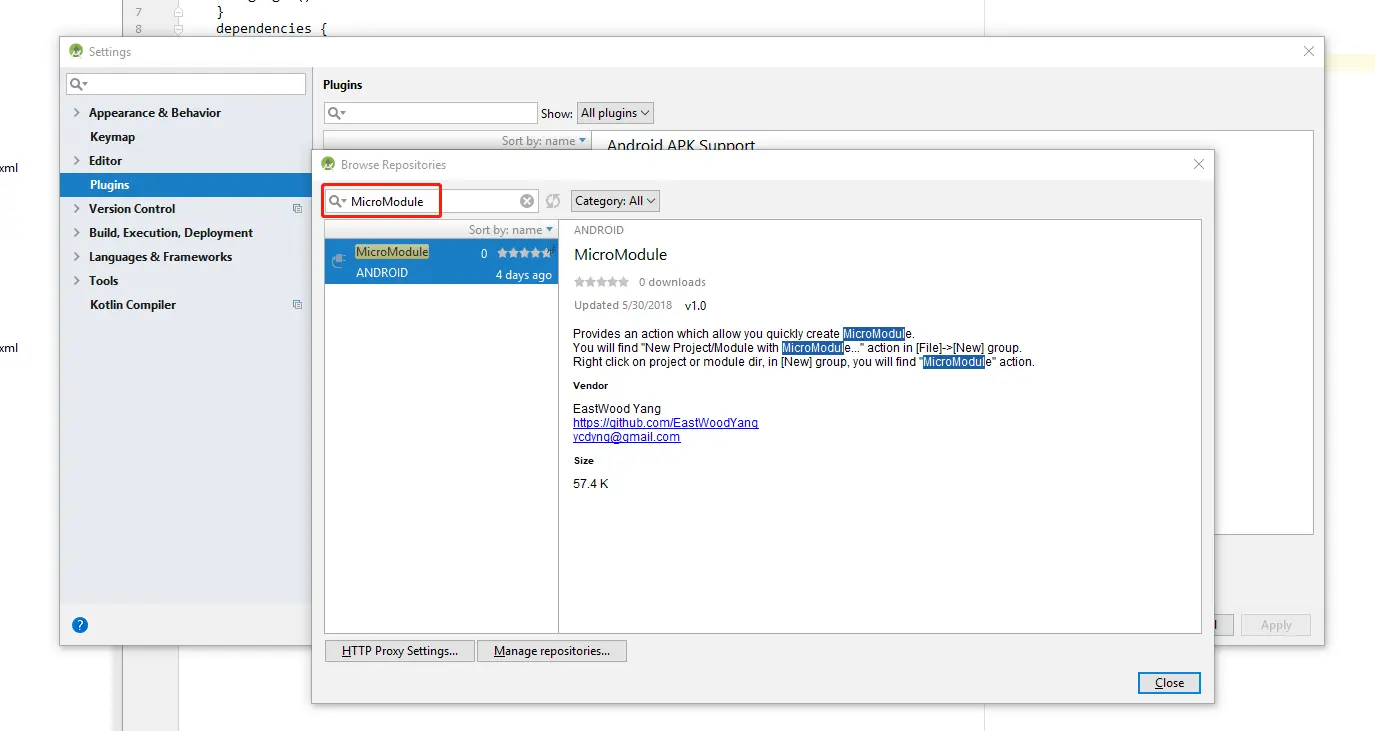Clear the MicroModule search text

coord(527,201)
